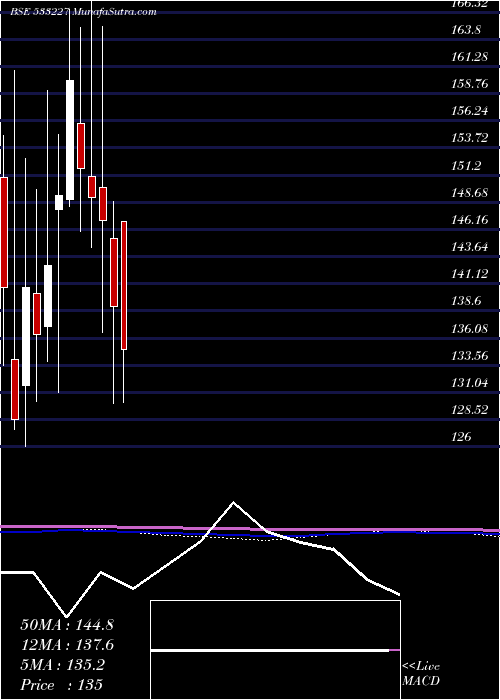500x700 pixels.
Task: Click the 161.28 price axis label
Action: [470, 57]
